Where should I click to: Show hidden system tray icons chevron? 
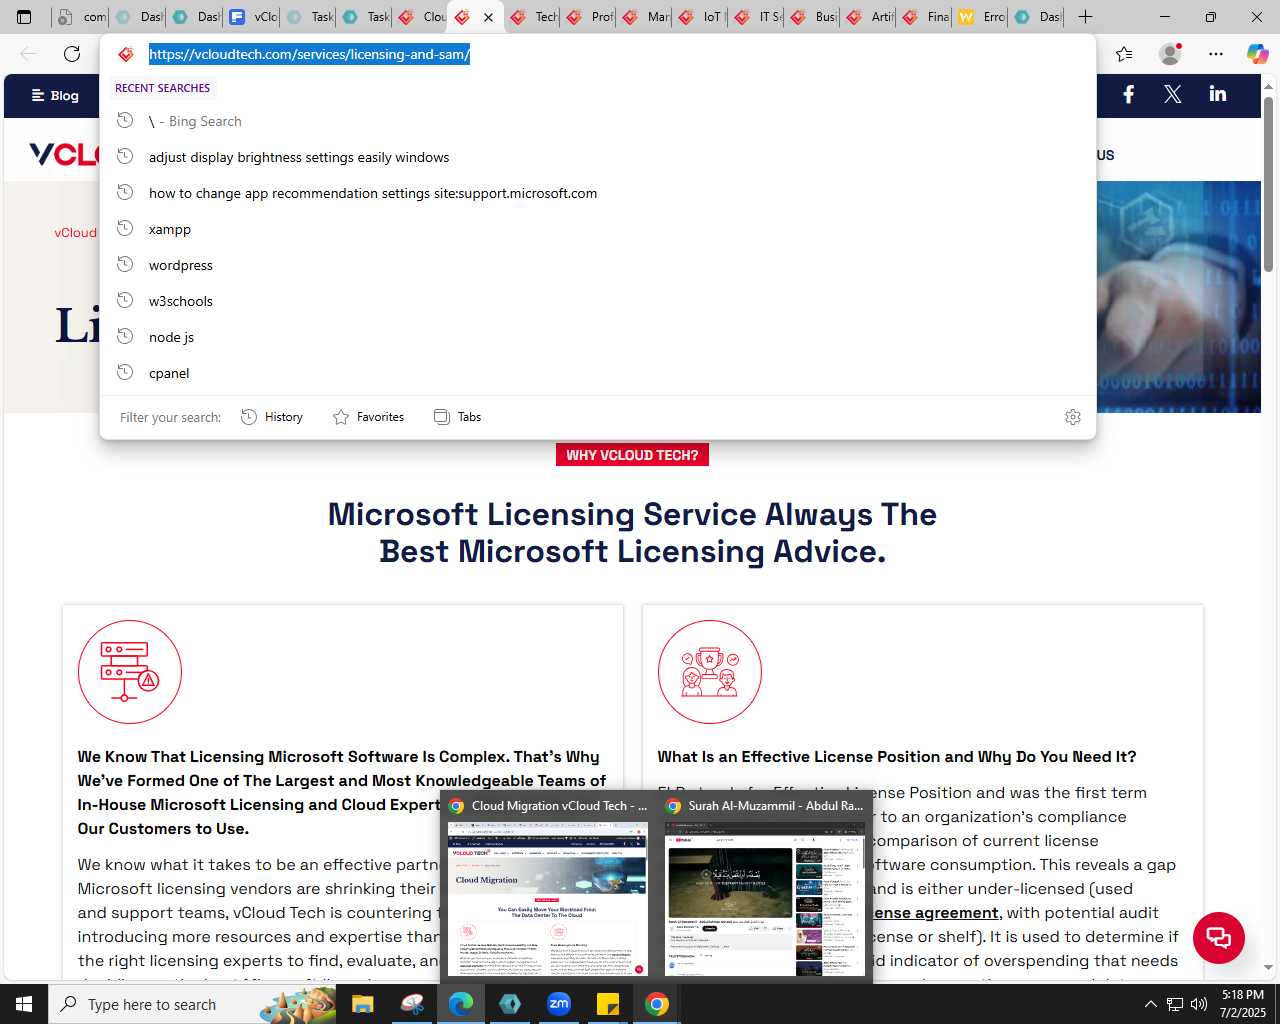[1150, 1004]
